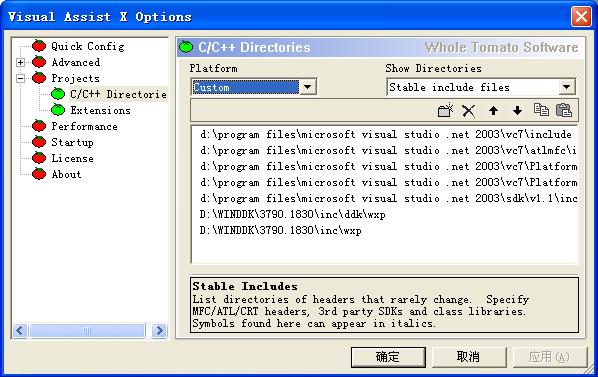Move directory up with up arrow
The width and height of the screenshot is (598, 377).
click(x=493, y=111)
